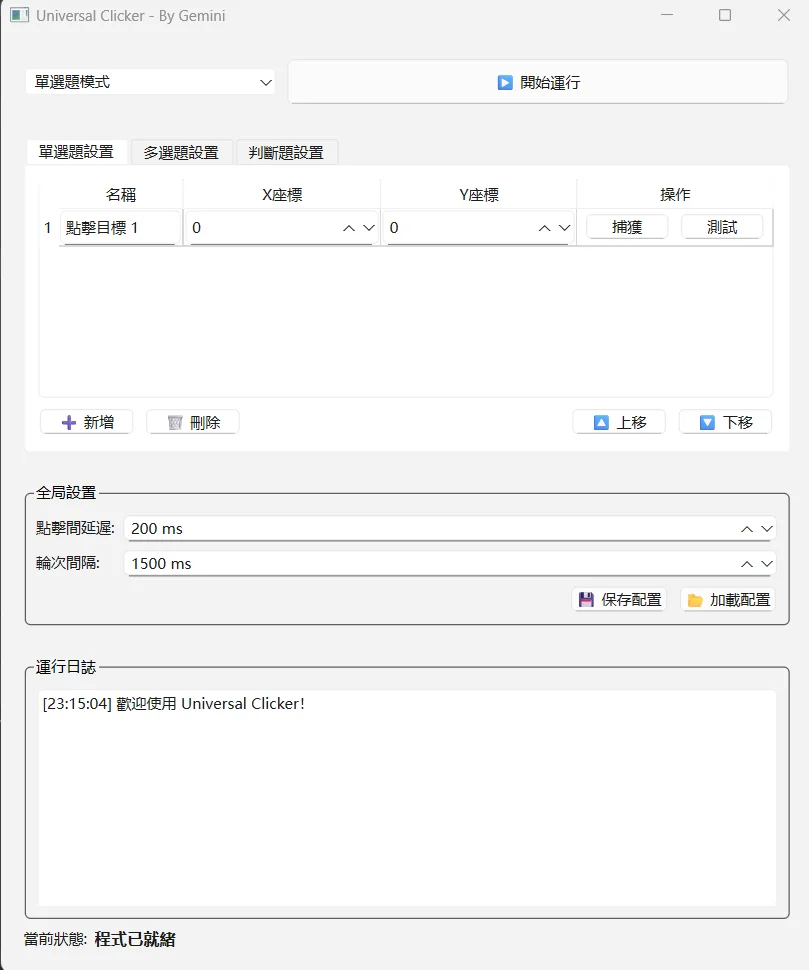The width and height of the screenshot is (809, 970).
Task: Switch to the 多選題設置 tab
Action: click(179, 152)
